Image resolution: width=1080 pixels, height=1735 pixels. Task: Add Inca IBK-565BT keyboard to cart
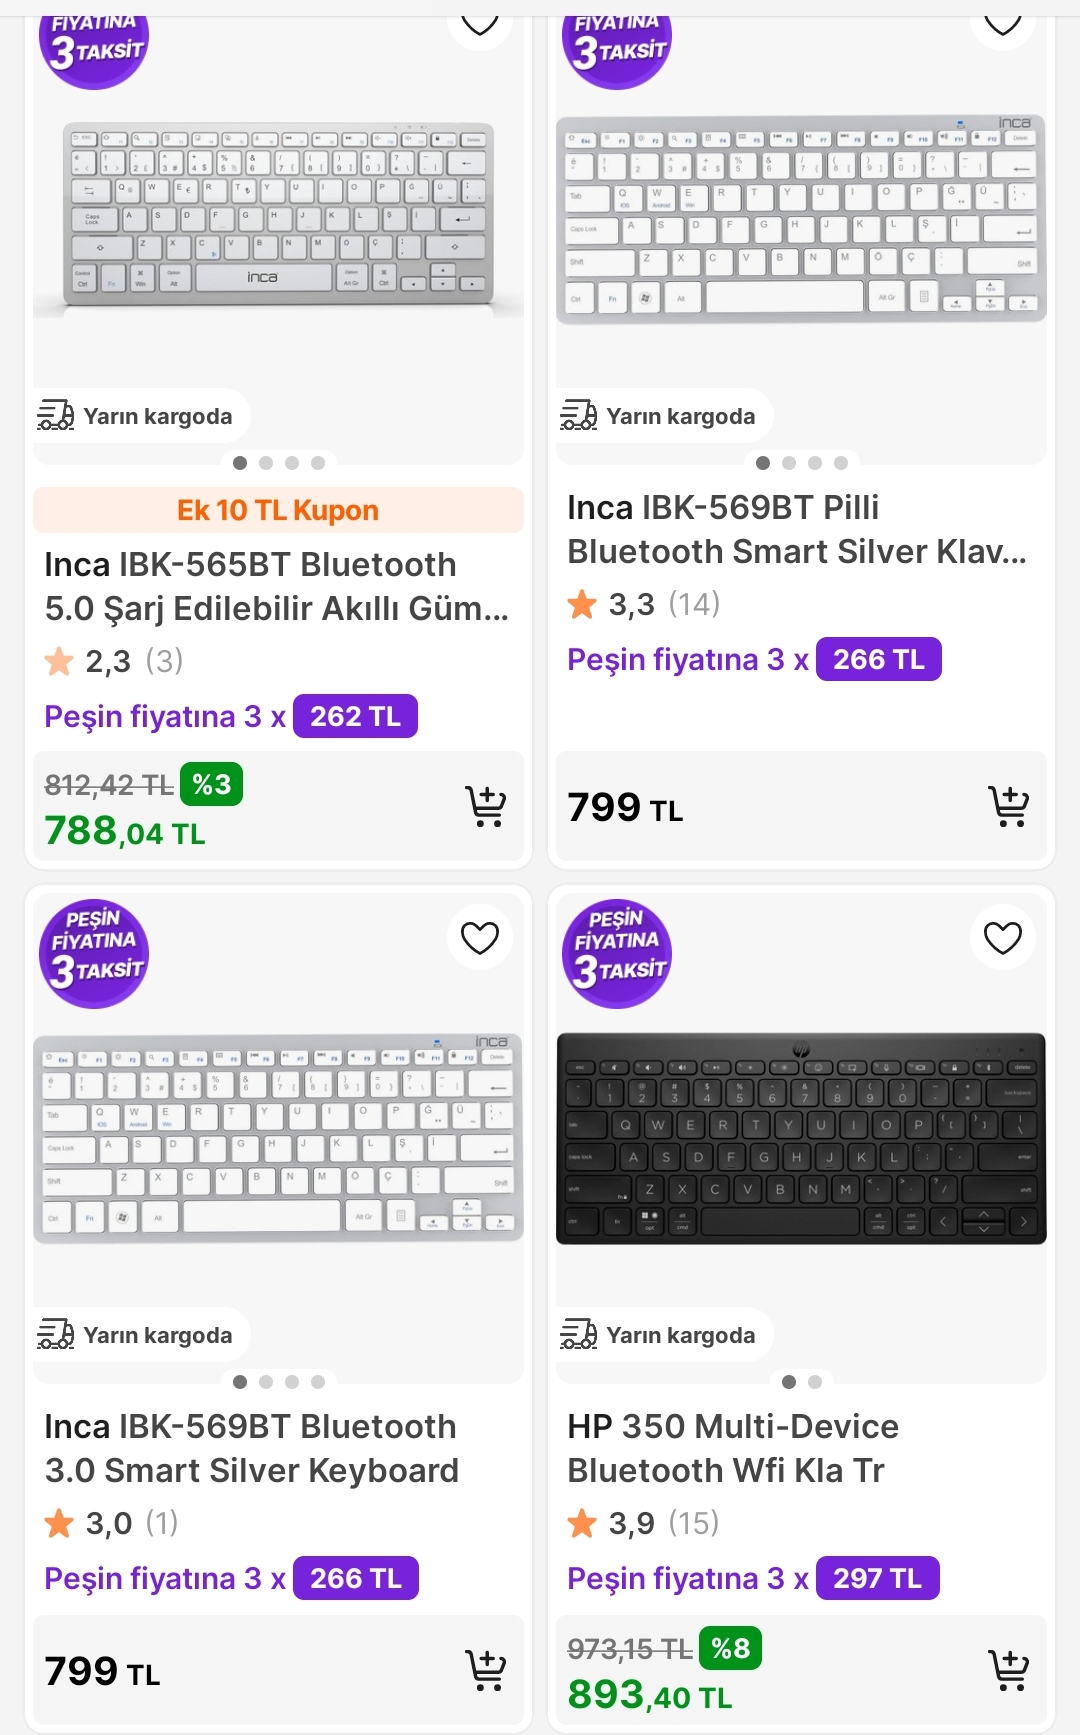(486, 806)
